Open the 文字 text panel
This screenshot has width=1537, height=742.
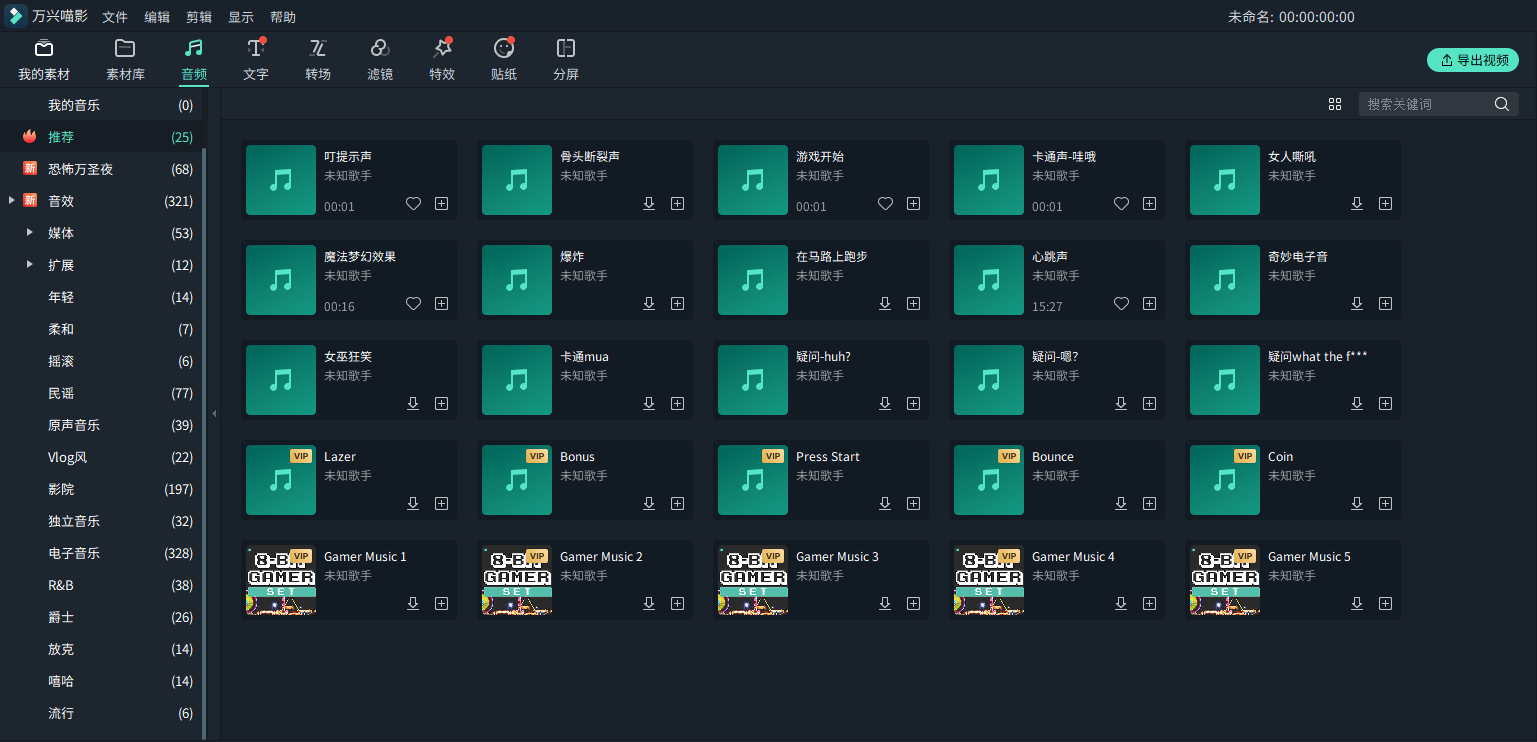coord(256,59)
